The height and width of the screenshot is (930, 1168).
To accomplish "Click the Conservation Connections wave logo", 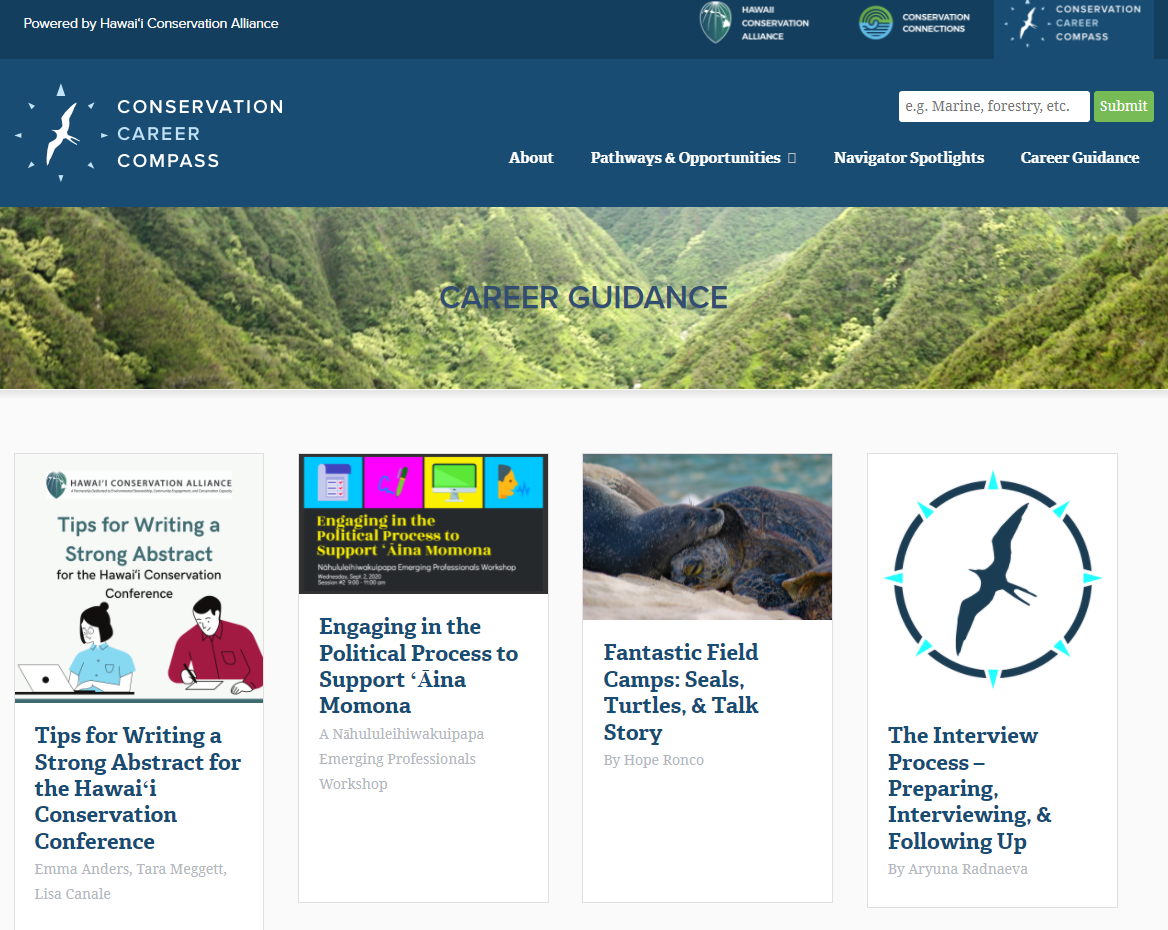I will 876,22.
